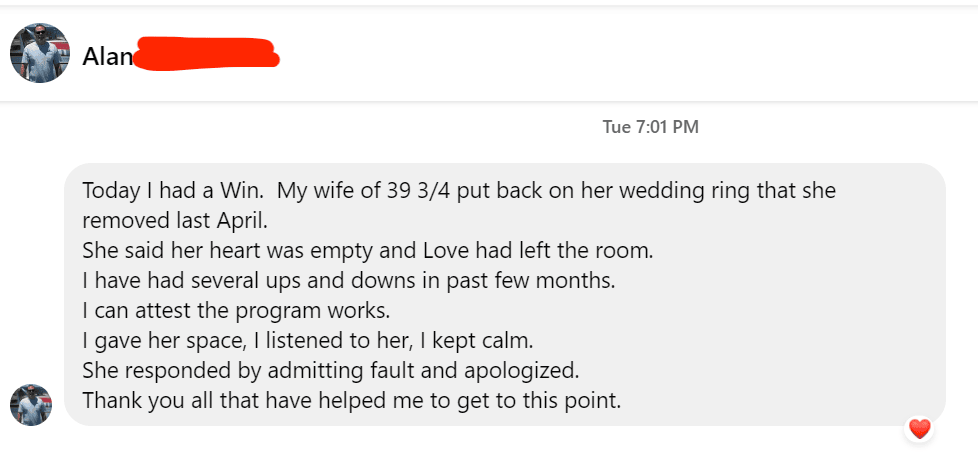Click the "Thank you all" closing line
Image resolution: width=978 pixels, height=456 pixels.
click(351, 400)
